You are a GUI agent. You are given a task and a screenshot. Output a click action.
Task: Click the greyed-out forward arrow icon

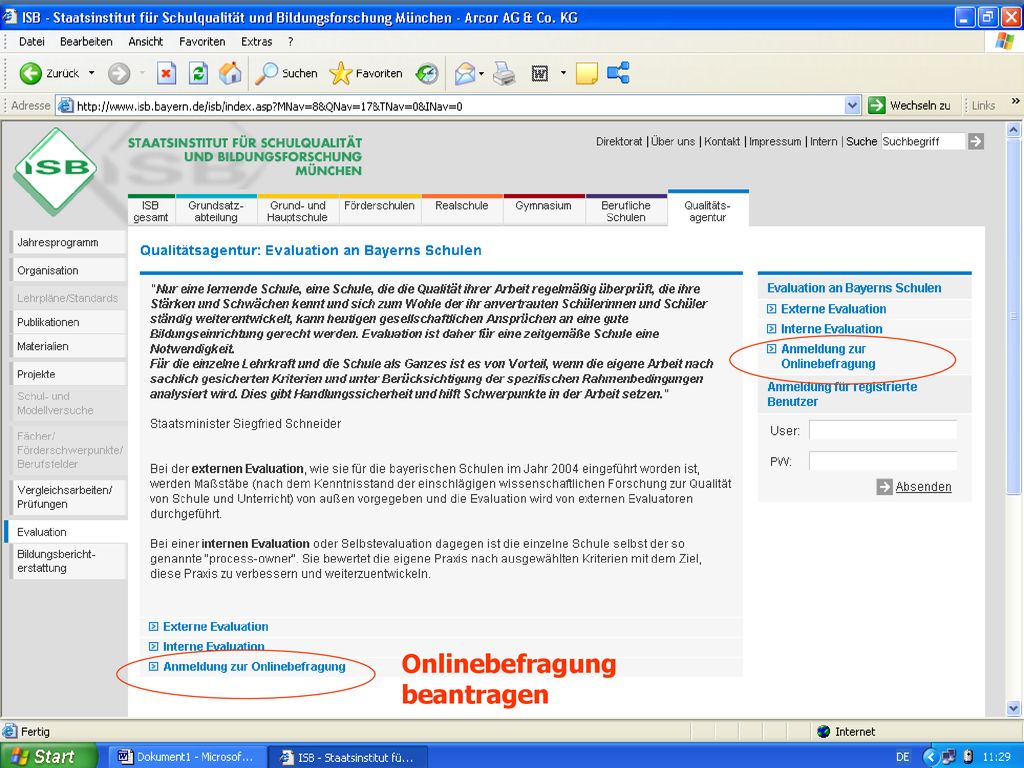point(119,73)
